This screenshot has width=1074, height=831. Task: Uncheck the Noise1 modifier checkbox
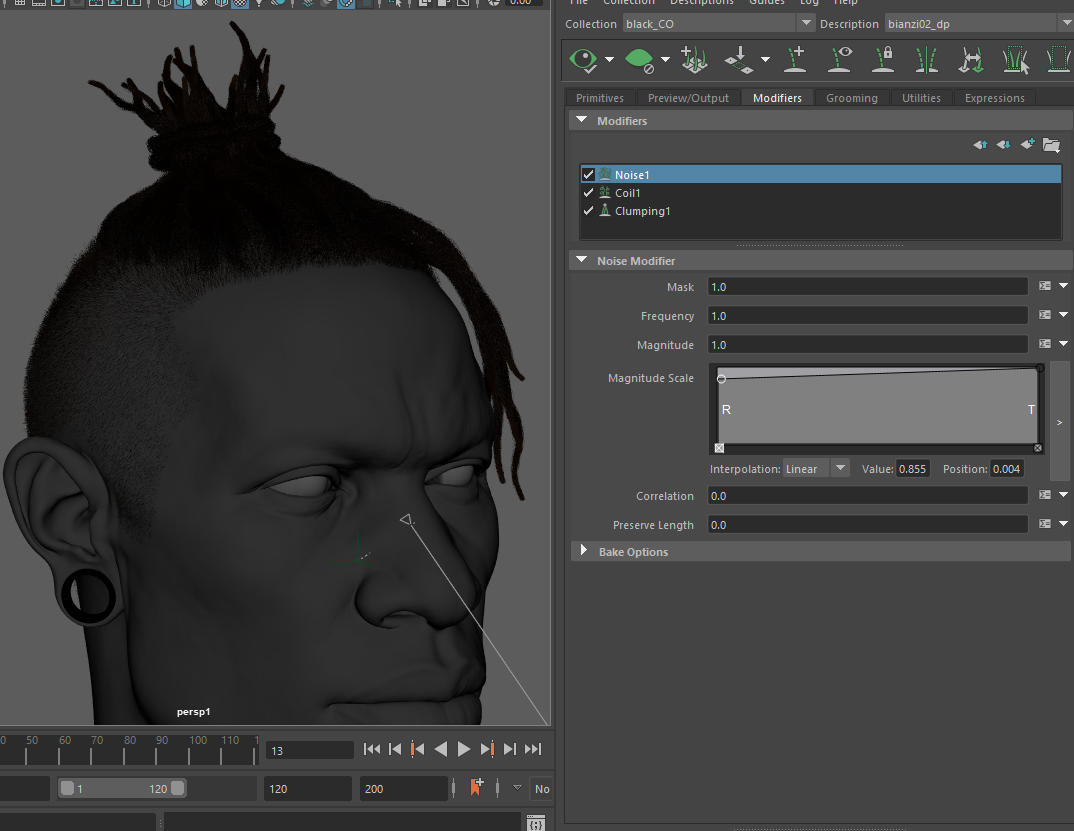tap(588, 175)
